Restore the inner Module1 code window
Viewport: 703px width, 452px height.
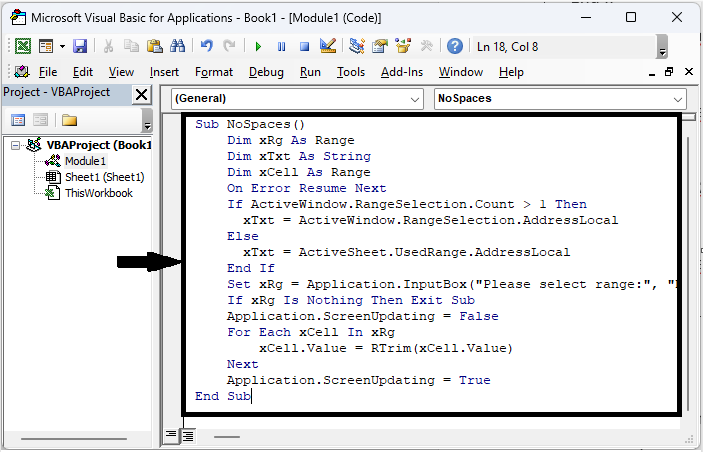click(x=669, y=72)
